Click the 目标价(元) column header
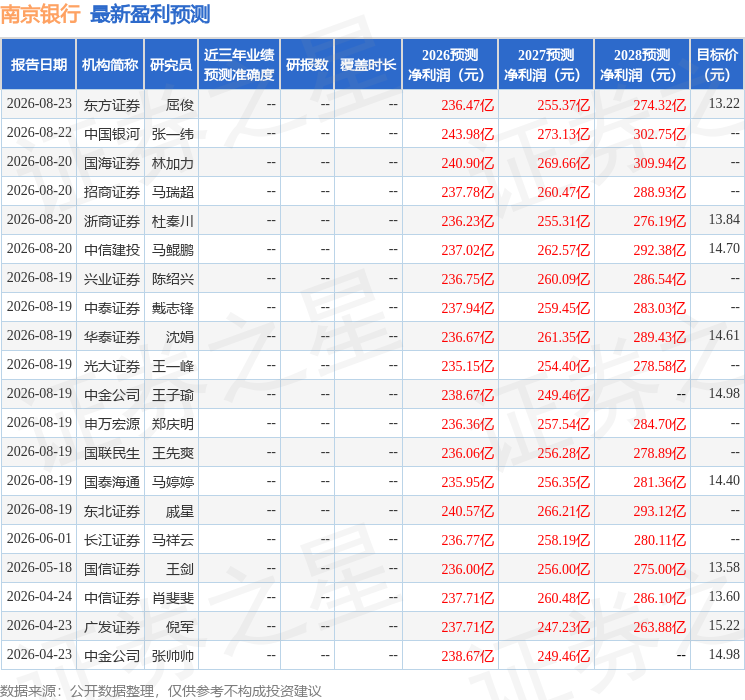The image size is (745, 700). [716, 65]
